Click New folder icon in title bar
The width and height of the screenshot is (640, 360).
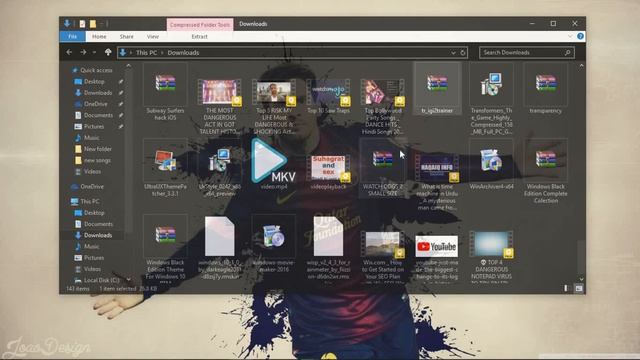[x=93, y=24]
